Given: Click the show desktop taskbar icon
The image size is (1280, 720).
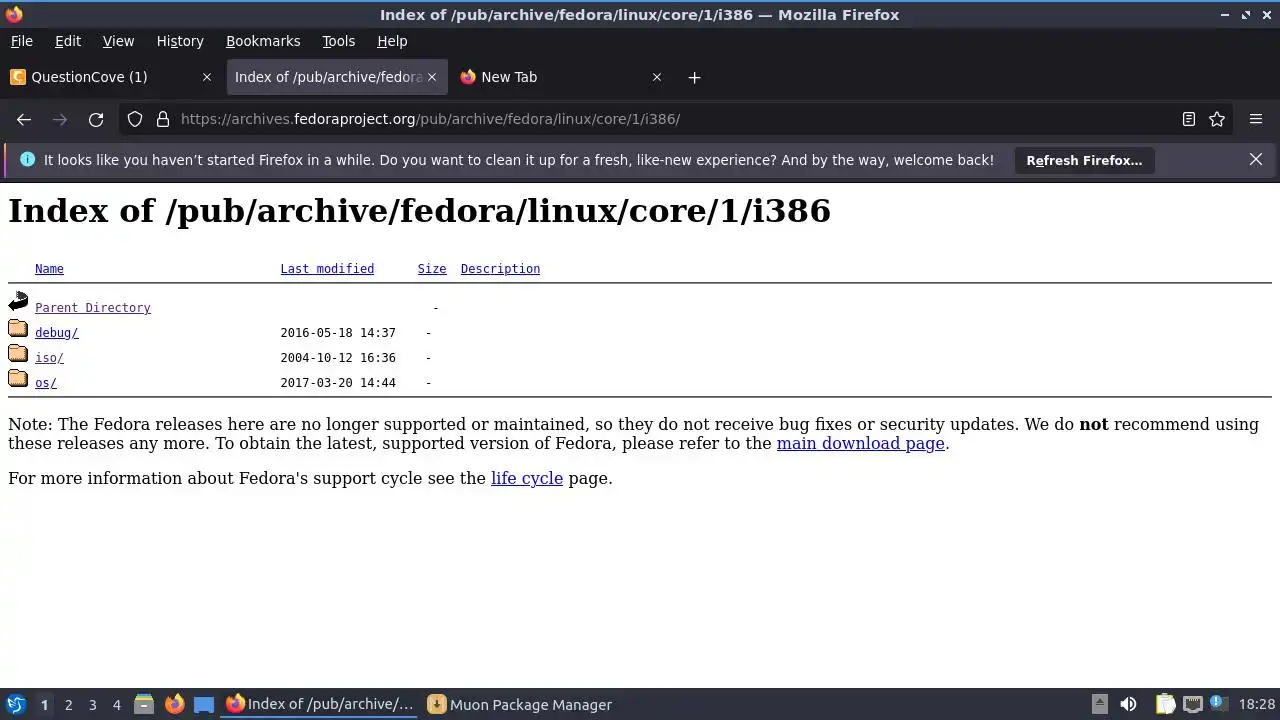Looking at the screenshot, I should [x=204, y=704].
